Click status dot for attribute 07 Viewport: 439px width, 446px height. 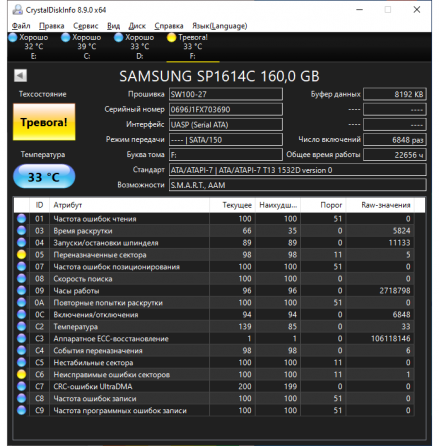(x=21, y=267)
